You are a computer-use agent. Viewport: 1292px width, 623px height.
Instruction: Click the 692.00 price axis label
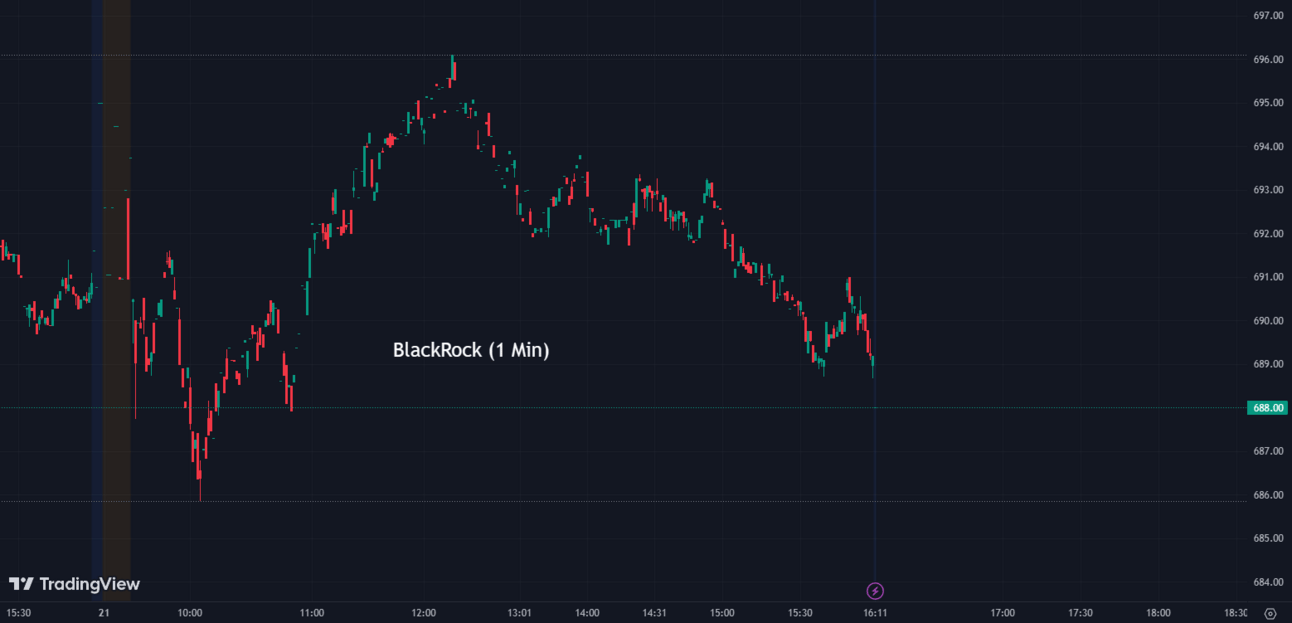click(x=1268, y=234)
